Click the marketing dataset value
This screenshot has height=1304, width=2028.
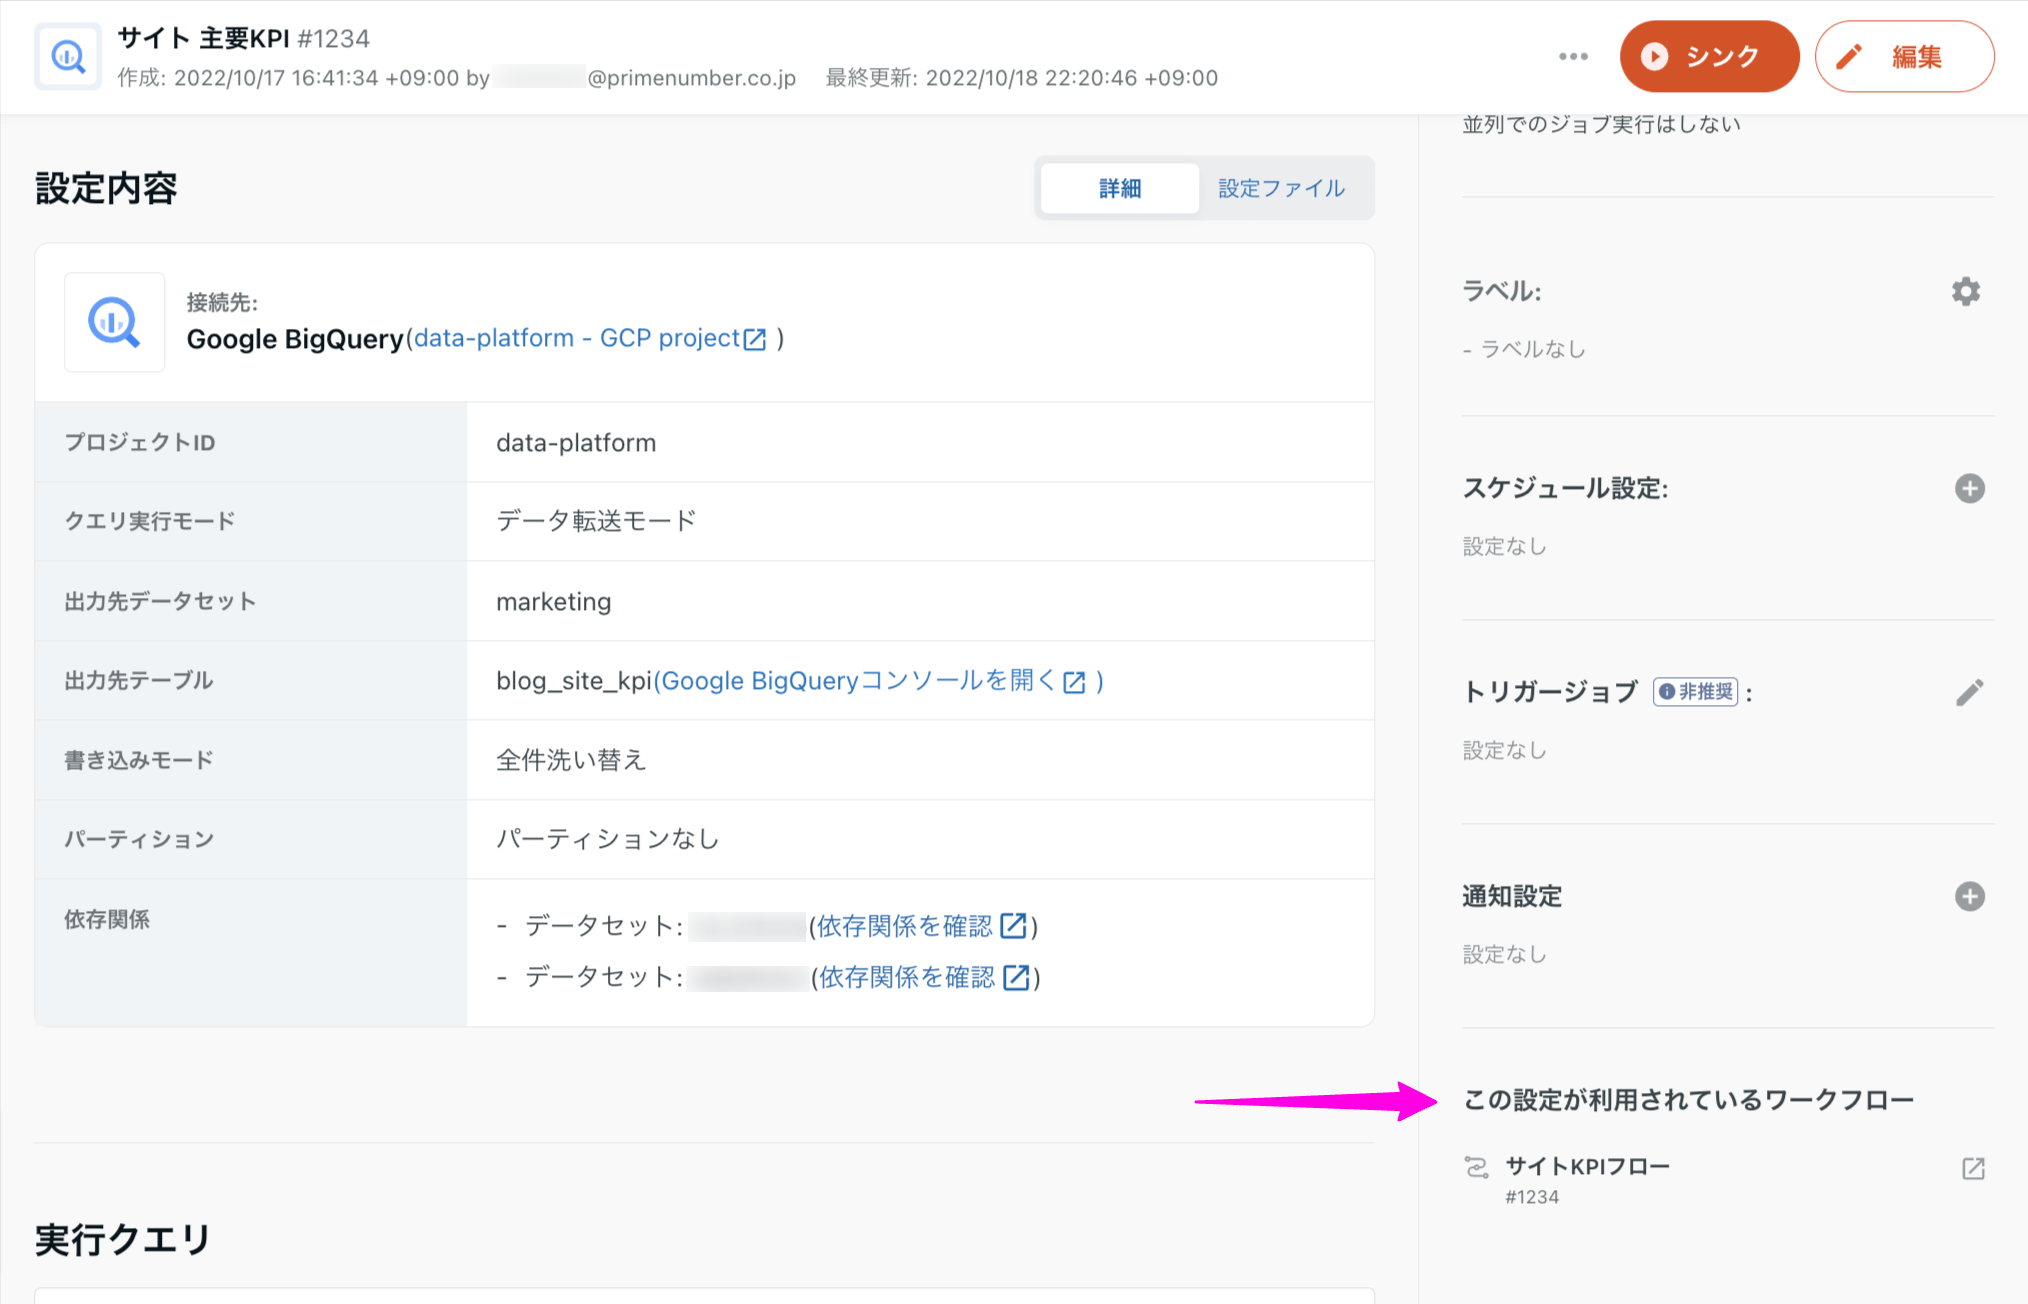click(x=553, y=601)
